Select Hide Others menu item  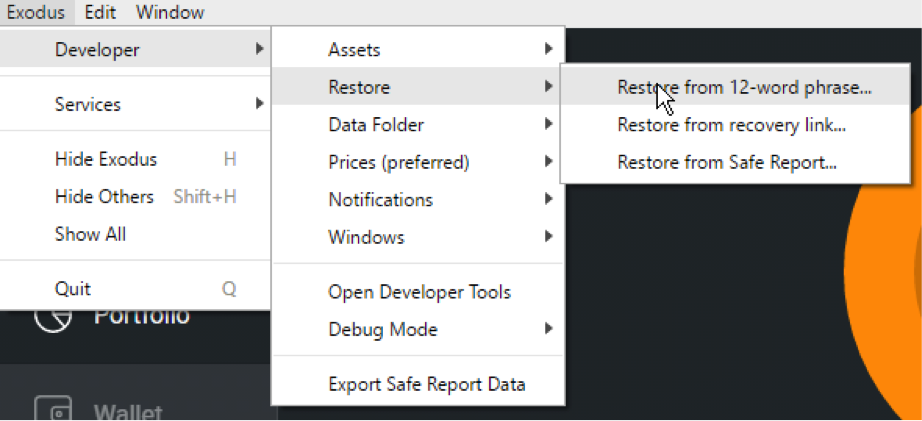(x=135, y=197)
